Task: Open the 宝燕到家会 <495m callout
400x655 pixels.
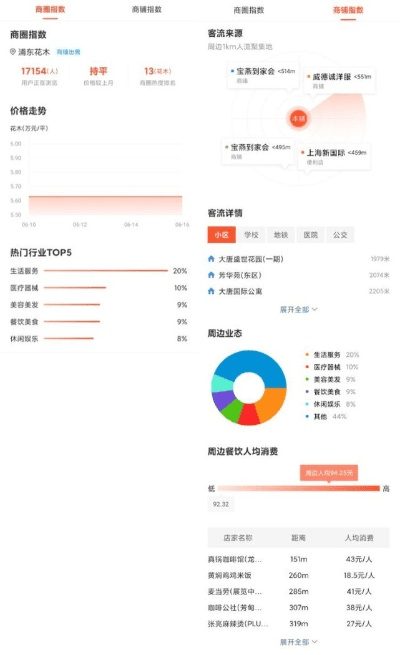Action: [x=258, y=151]
